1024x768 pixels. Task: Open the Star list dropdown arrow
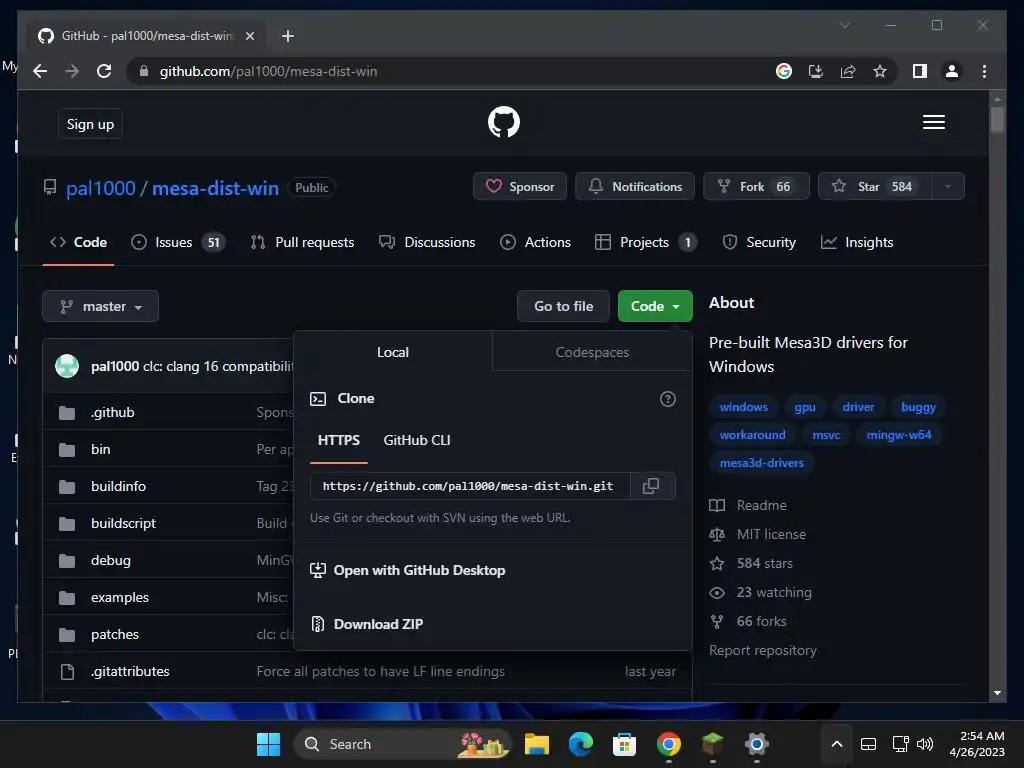pos(948,187)
